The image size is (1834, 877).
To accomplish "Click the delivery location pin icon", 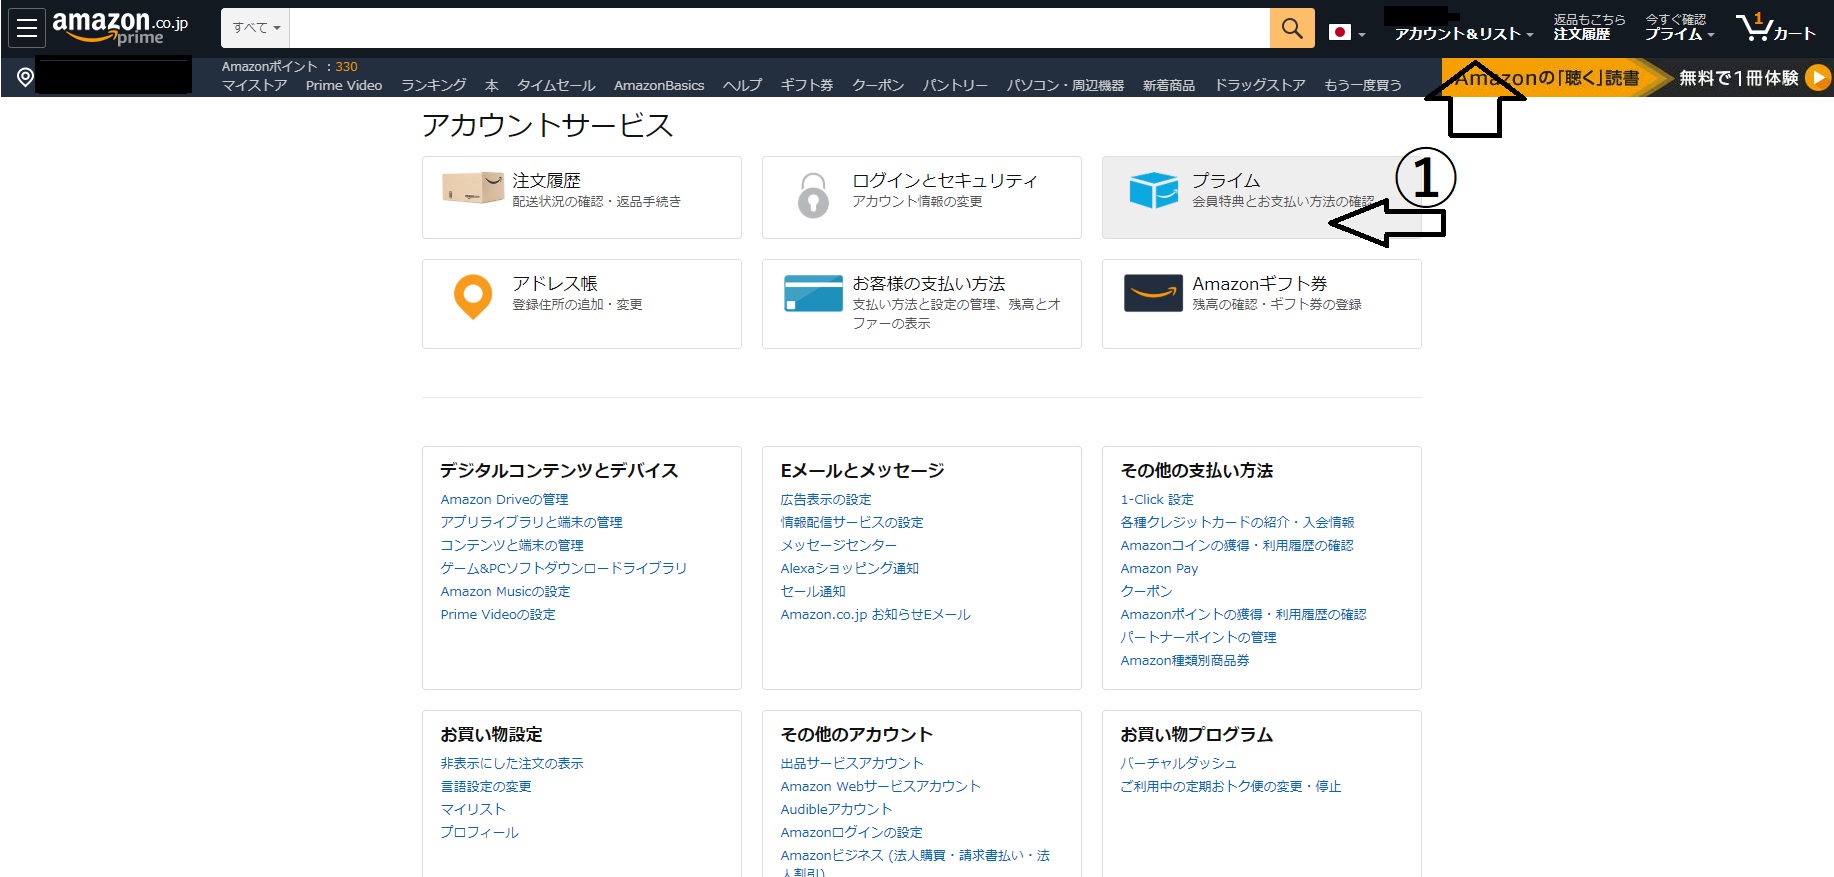I will pyautogui.click(x=26, y=77).
